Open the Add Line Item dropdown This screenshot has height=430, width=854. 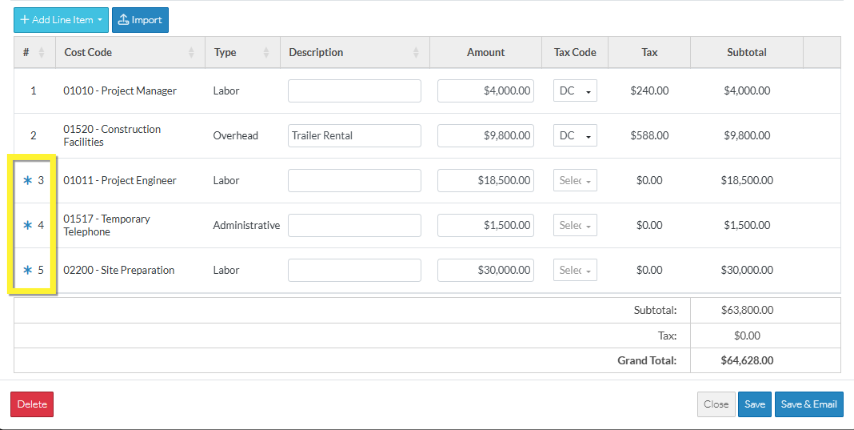tap(61, 20)
